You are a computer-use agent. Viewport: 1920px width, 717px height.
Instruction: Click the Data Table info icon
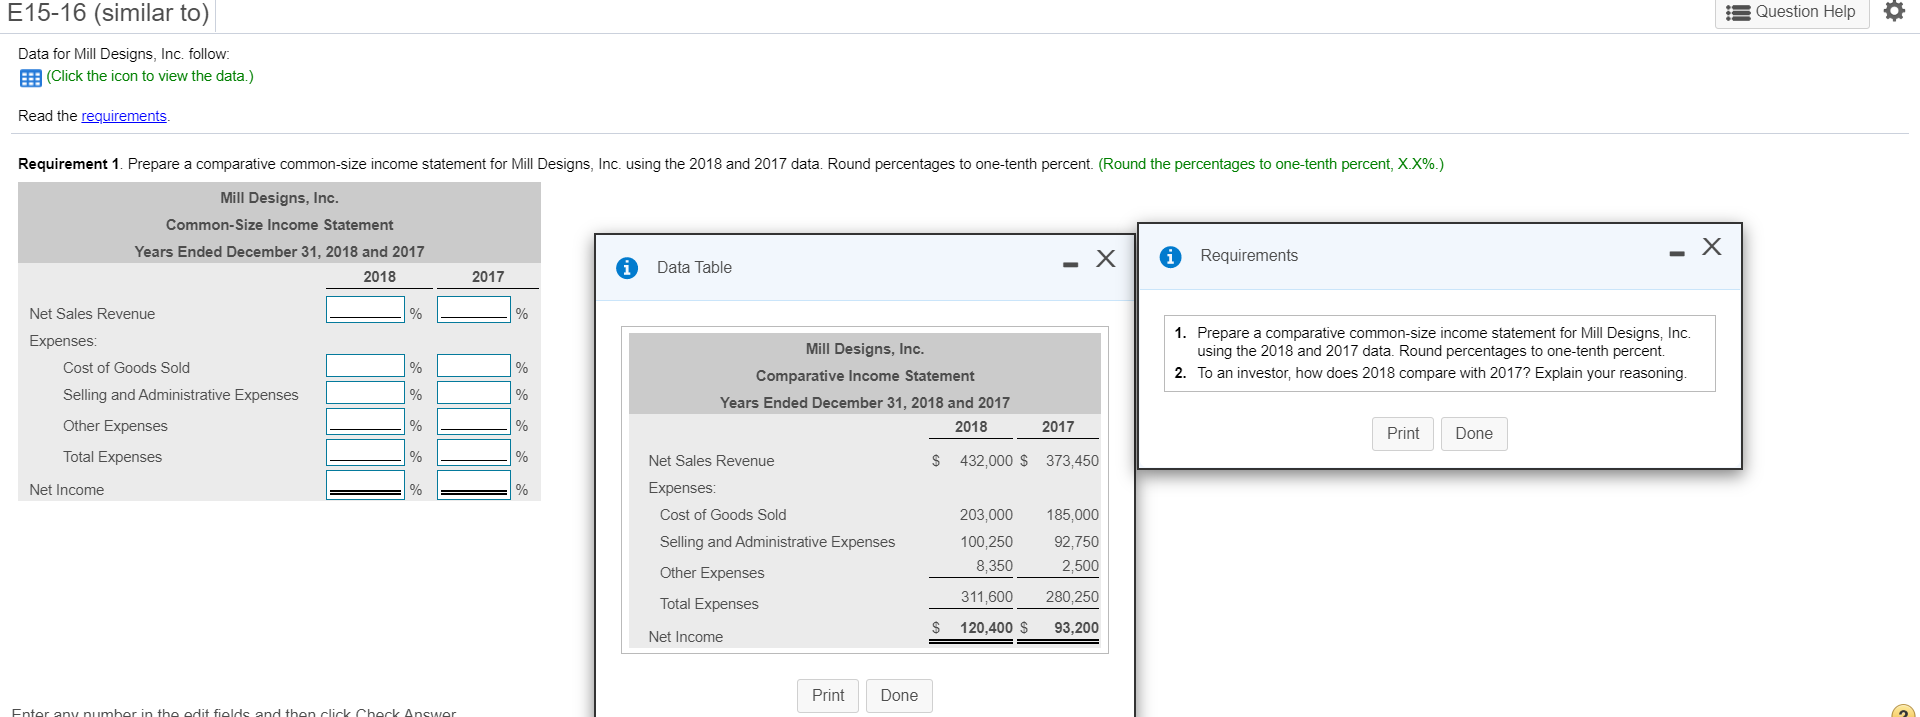[x=627, y=267]
